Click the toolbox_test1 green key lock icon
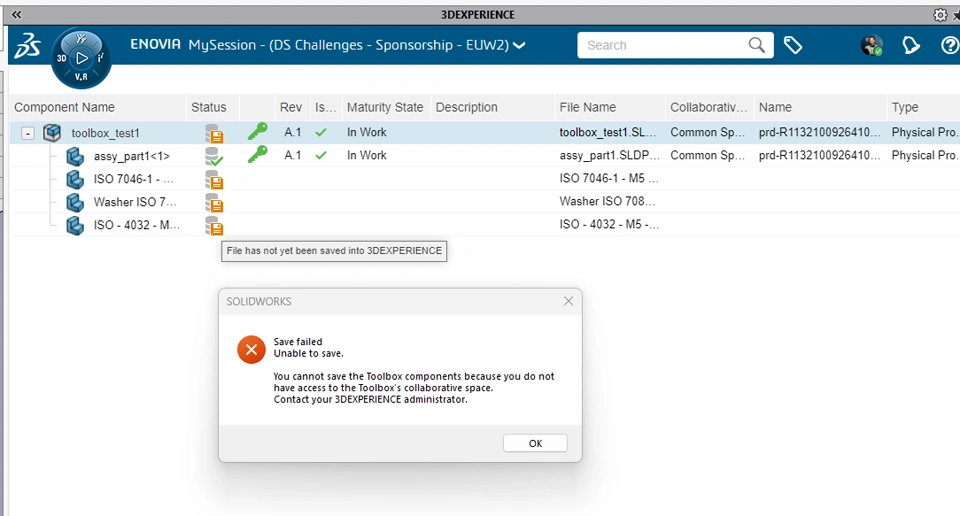The image size is (960, 516). (257, 131)
